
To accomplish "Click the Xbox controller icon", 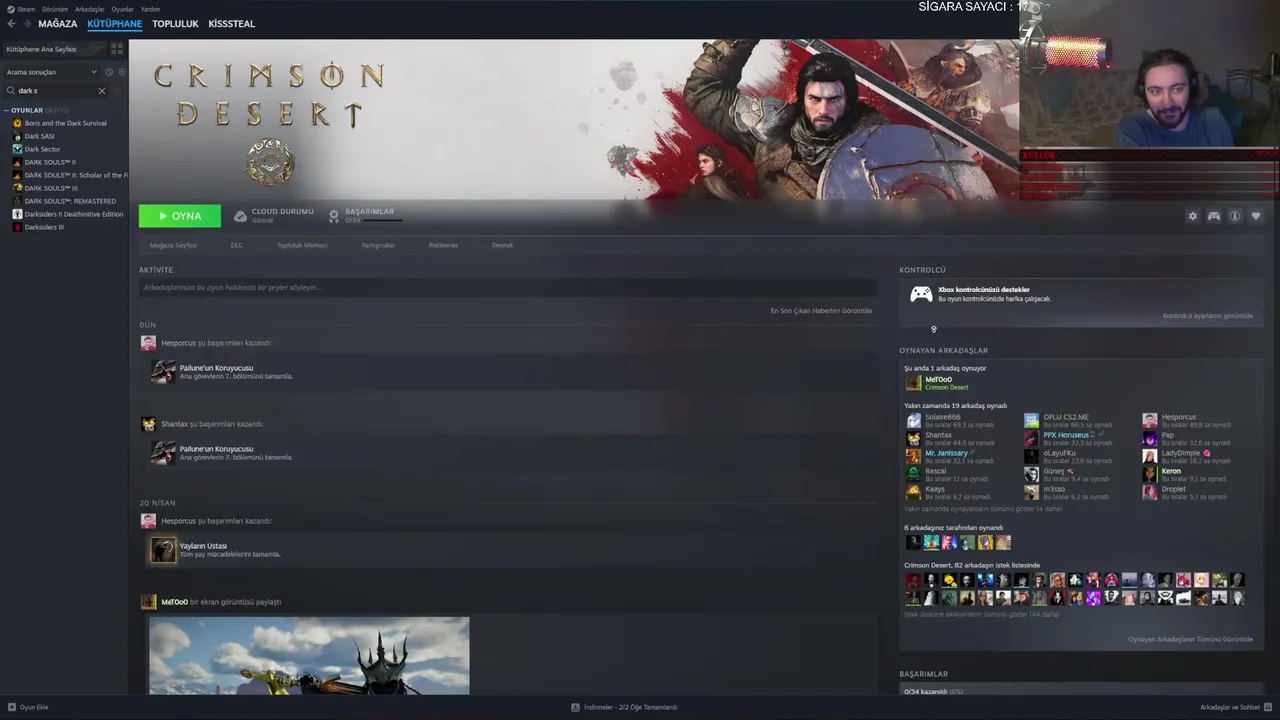I will pyautogui.click(x=921, y=294).
